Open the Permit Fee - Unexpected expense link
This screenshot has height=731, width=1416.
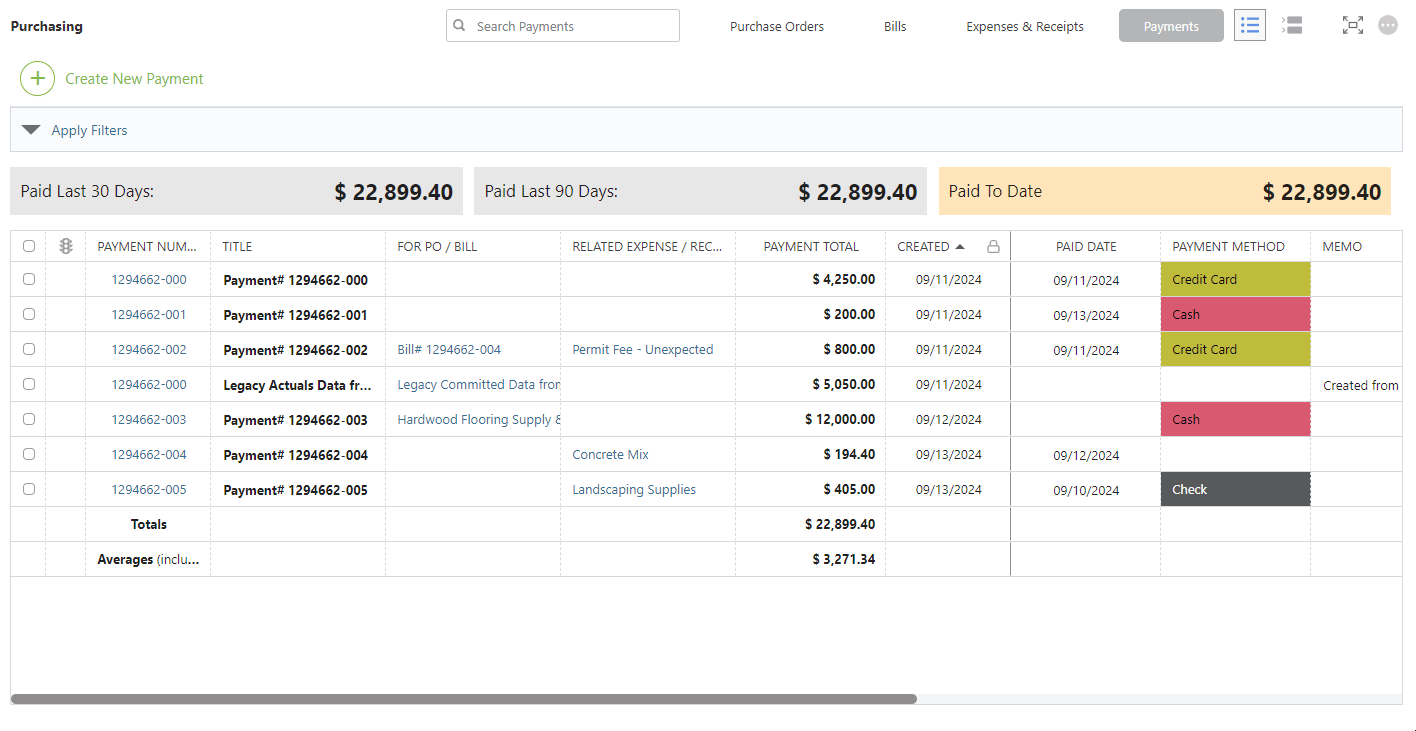pos(643,350)
